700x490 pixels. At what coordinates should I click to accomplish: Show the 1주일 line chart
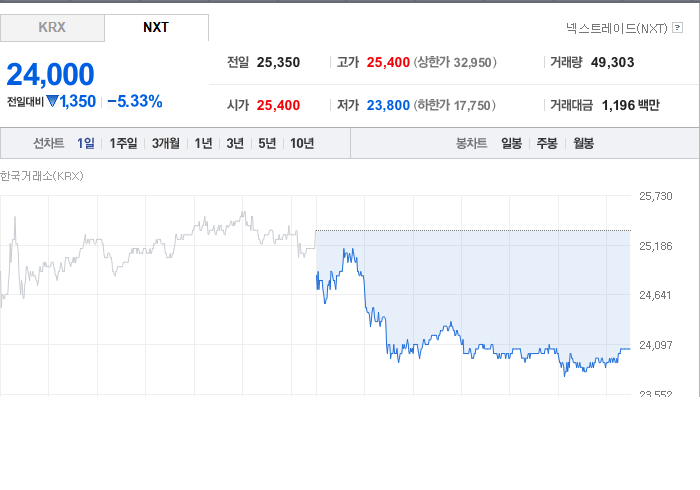124,143
